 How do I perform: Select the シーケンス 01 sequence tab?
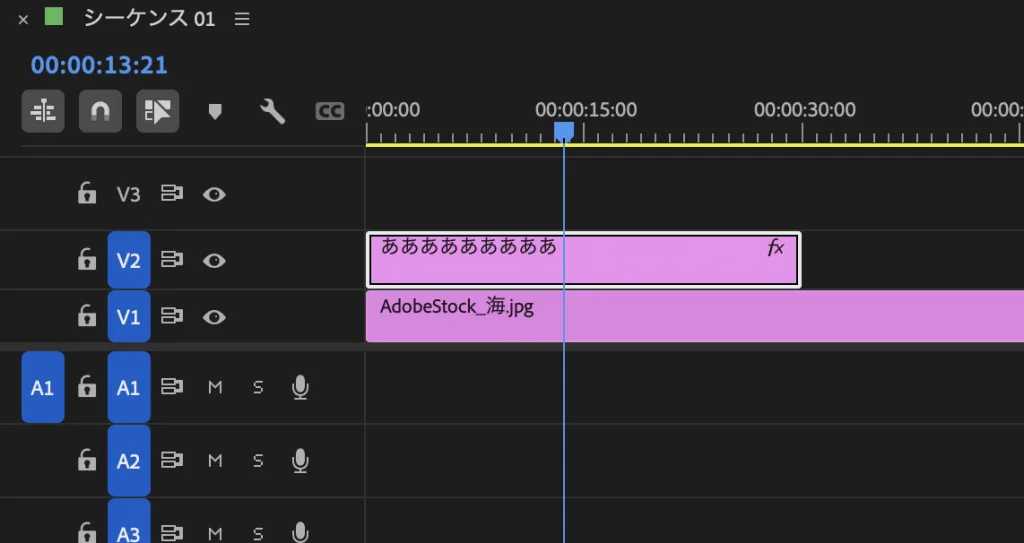point(148,18)
